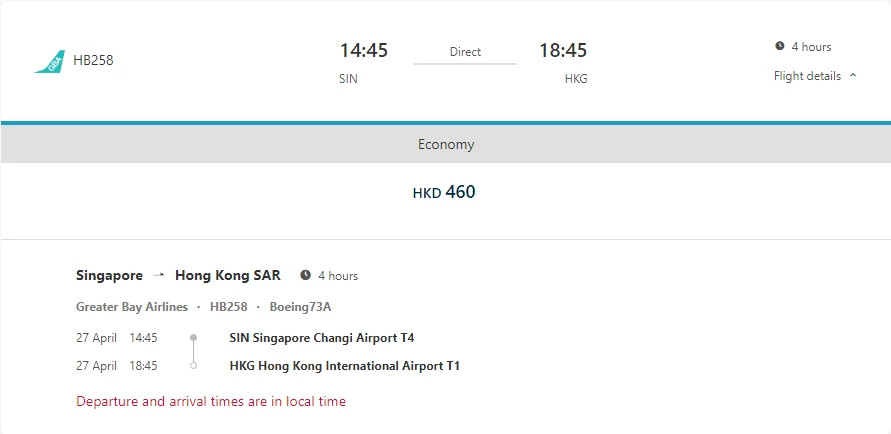Click the Boeing73A aircraft type
The height and width of the screenshot is (434, 891).
click(x=300, y=307)
